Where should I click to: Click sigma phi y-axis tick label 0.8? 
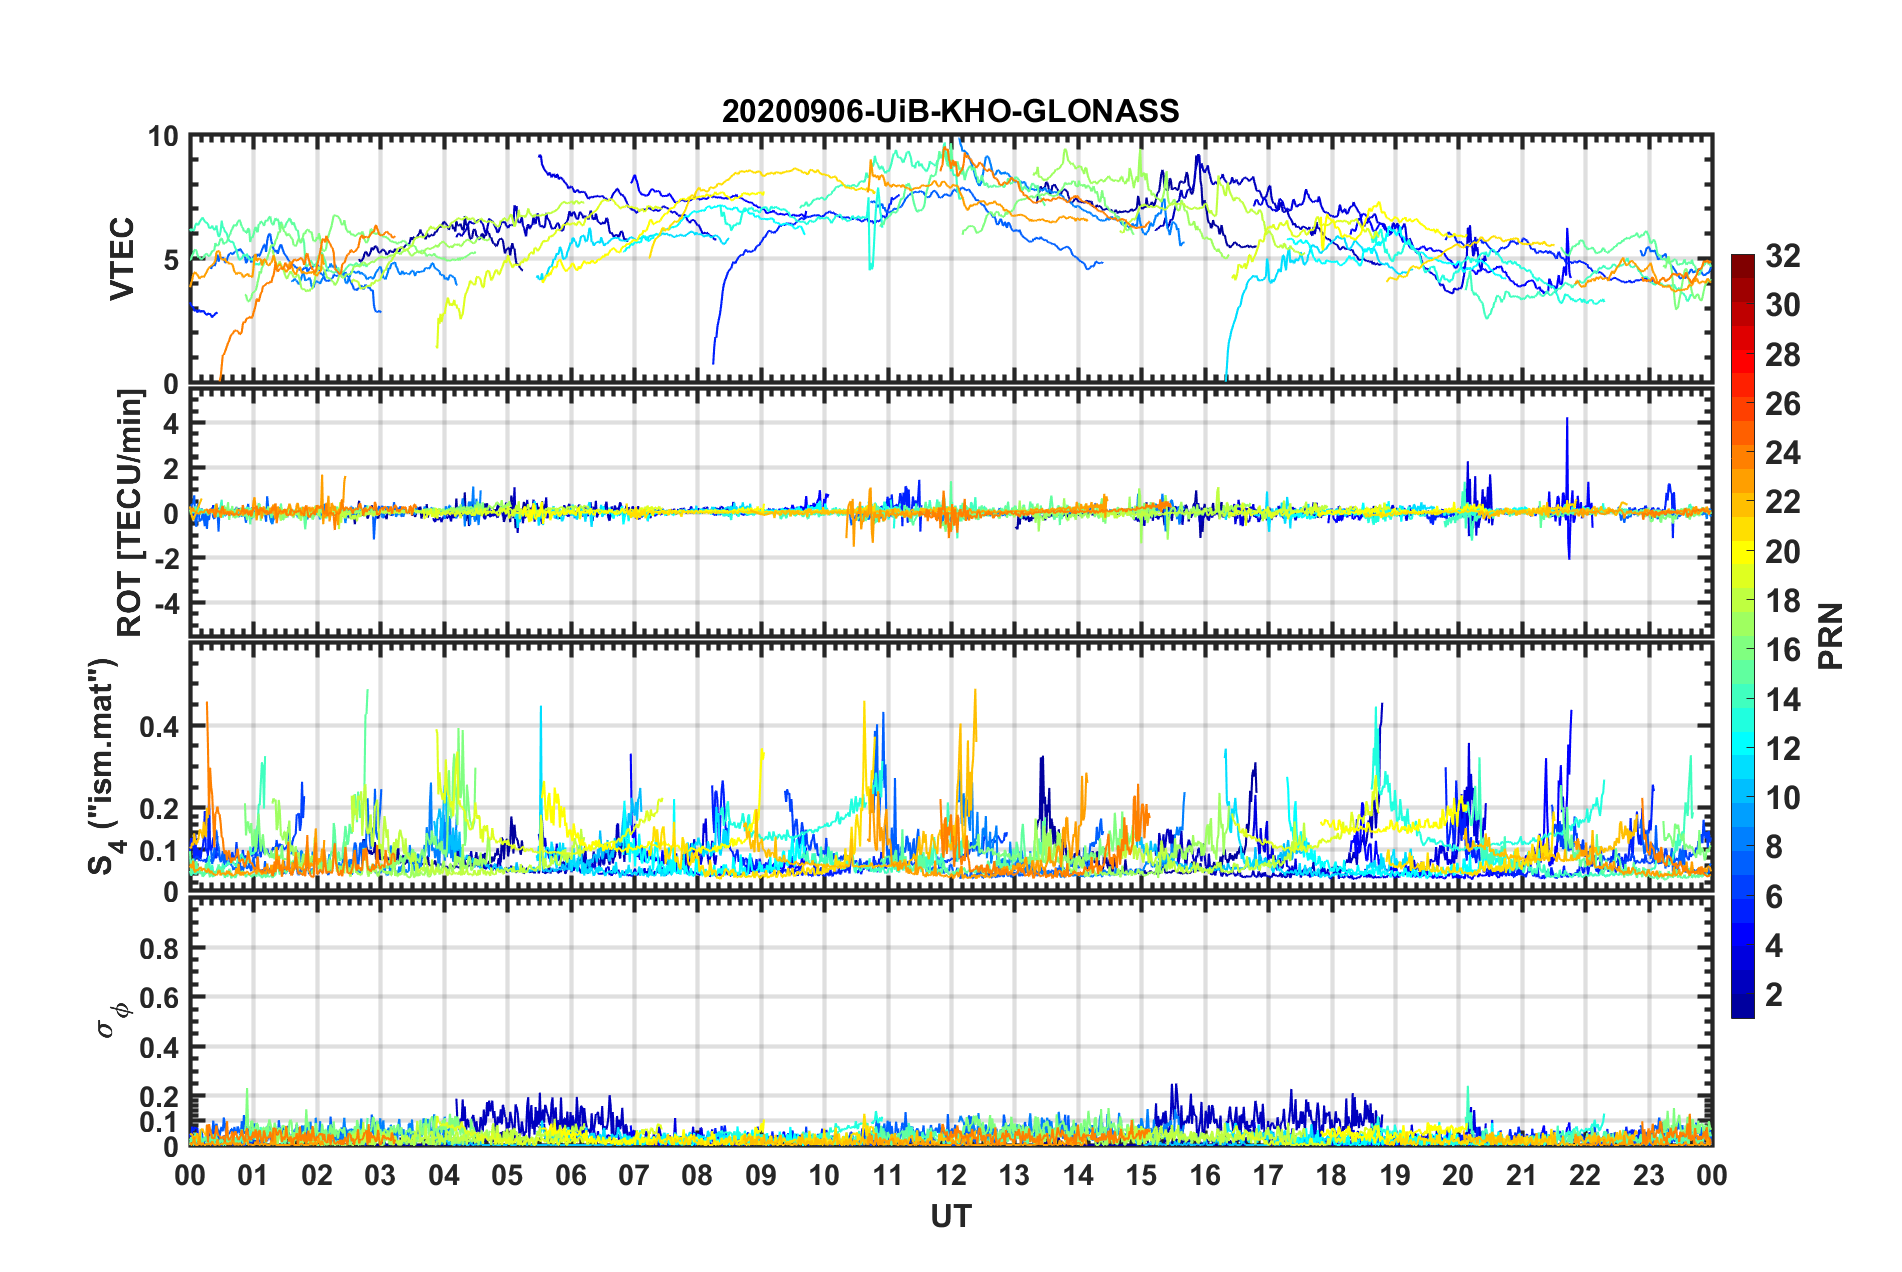point(159,948)
